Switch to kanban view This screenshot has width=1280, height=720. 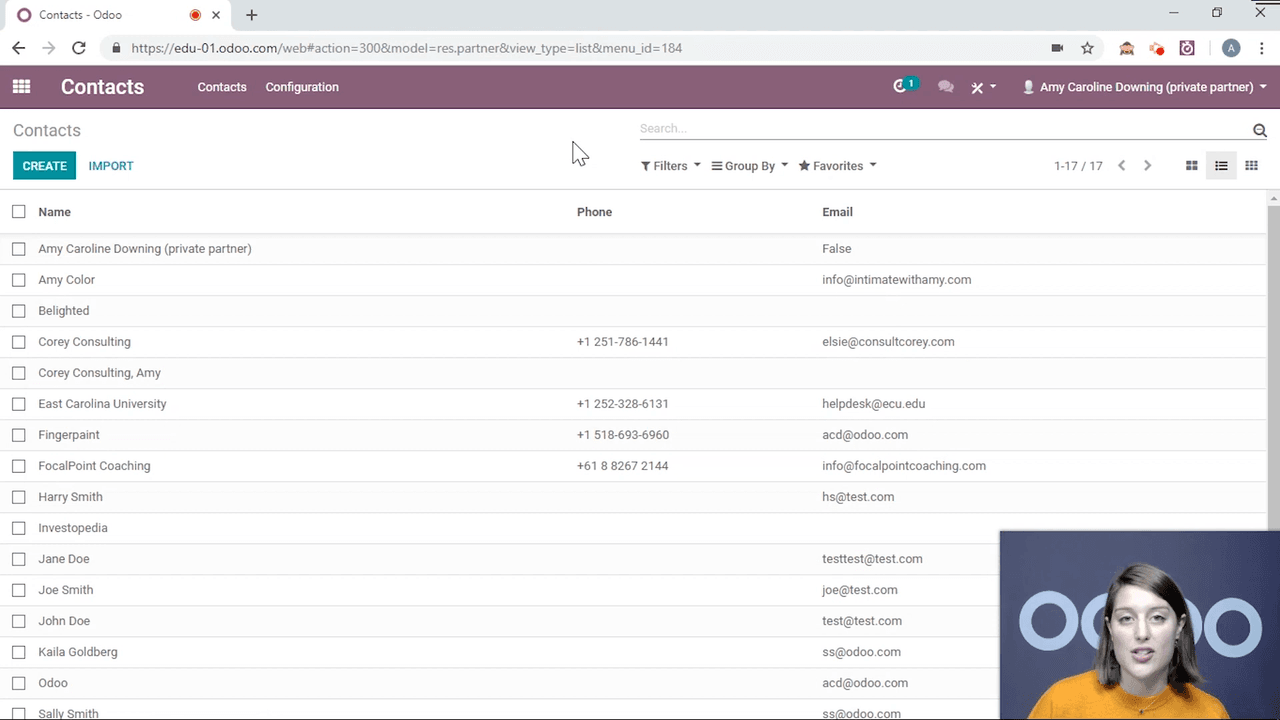pos(1191,165)
